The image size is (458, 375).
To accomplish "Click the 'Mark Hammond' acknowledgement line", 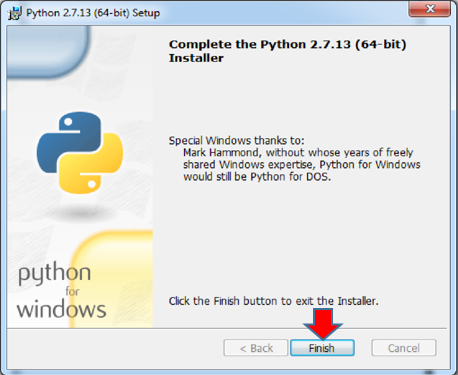I will click(298, 153).
